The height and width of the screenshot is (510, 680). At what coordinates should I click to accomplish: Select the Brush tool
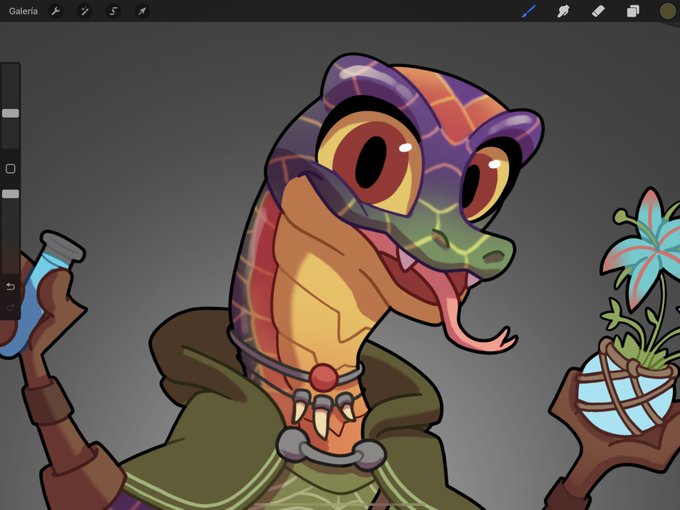528,11
